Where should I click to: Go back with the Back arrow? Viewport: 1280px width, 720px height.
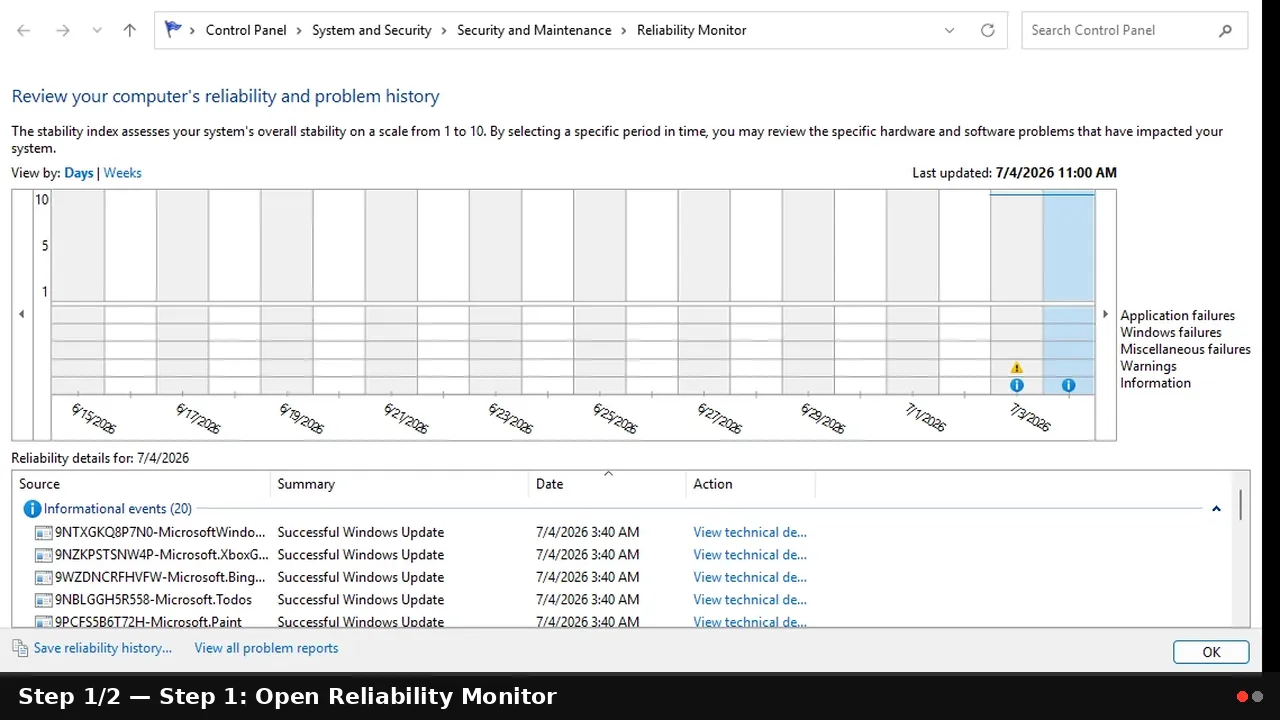click(24, 30)
